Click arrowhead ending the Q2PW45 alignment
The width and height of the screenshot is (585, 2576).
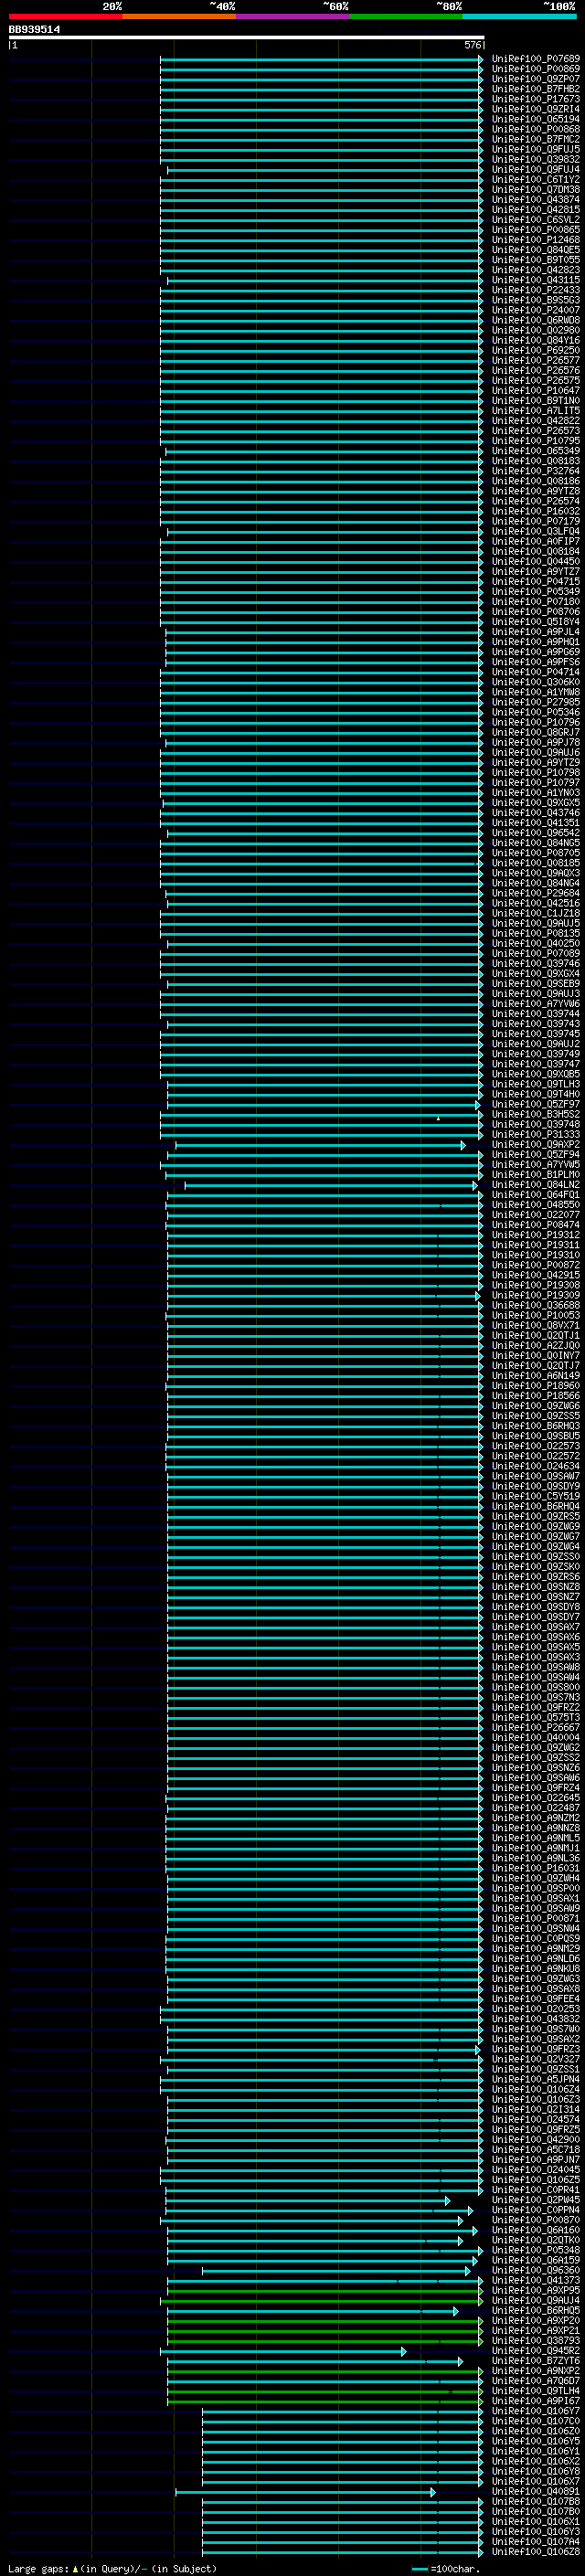447,2200
